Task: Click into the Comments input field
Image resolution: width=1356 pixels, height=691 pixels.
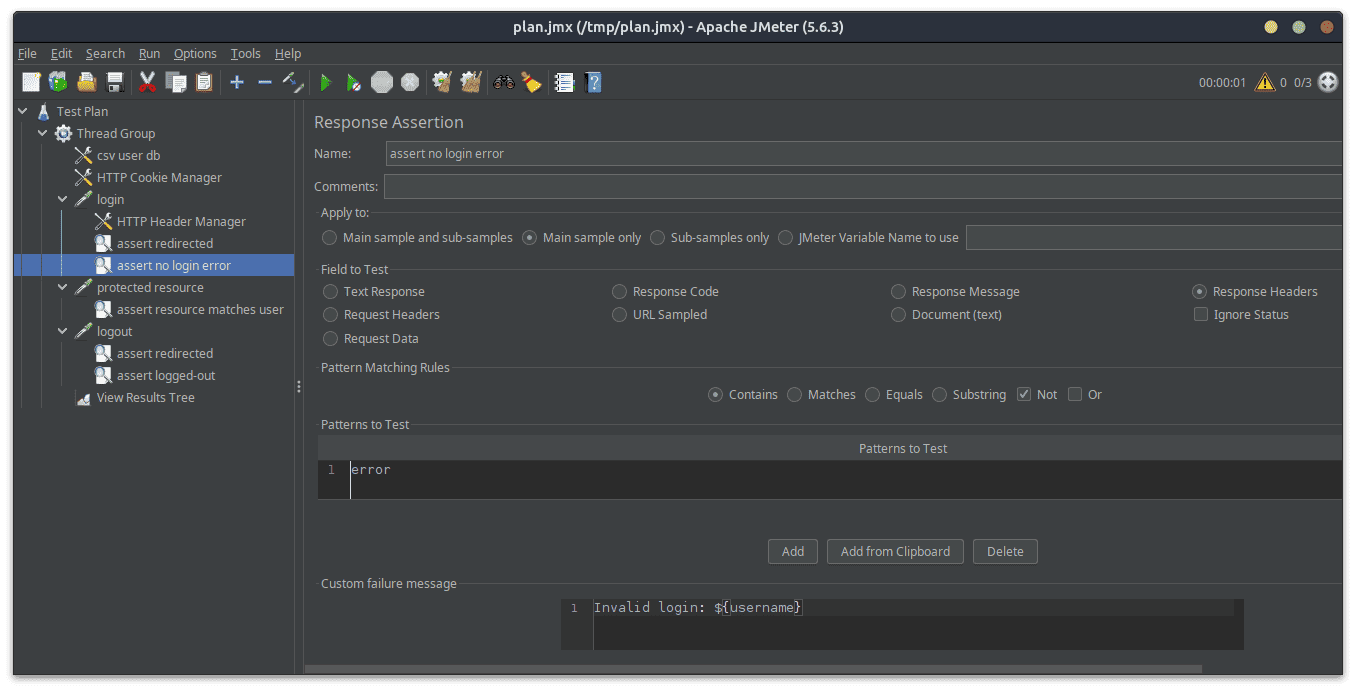Action: [x=860, y=186]
